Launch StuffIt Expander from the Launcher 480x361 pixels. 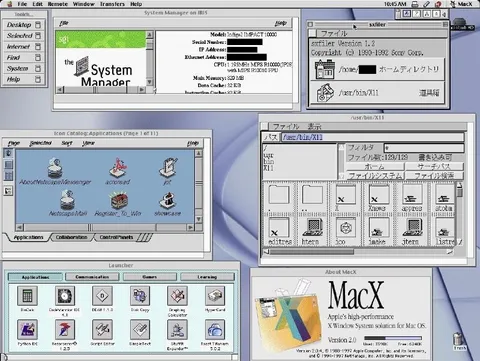tap(177, 329)
